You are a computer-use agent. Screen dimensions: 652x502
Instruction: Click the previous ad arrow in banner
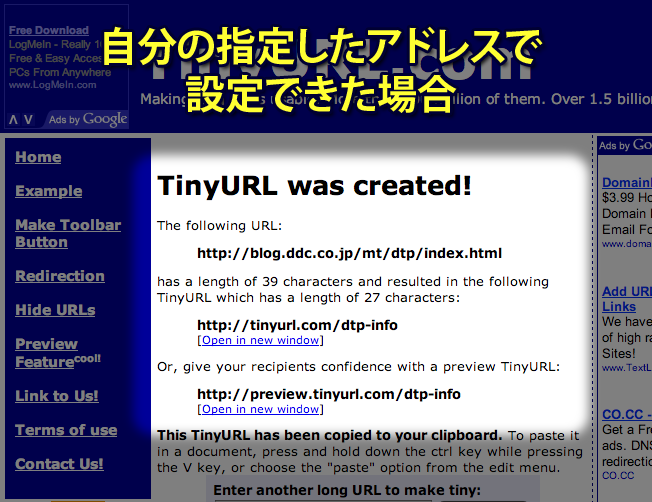coord(13,120)
